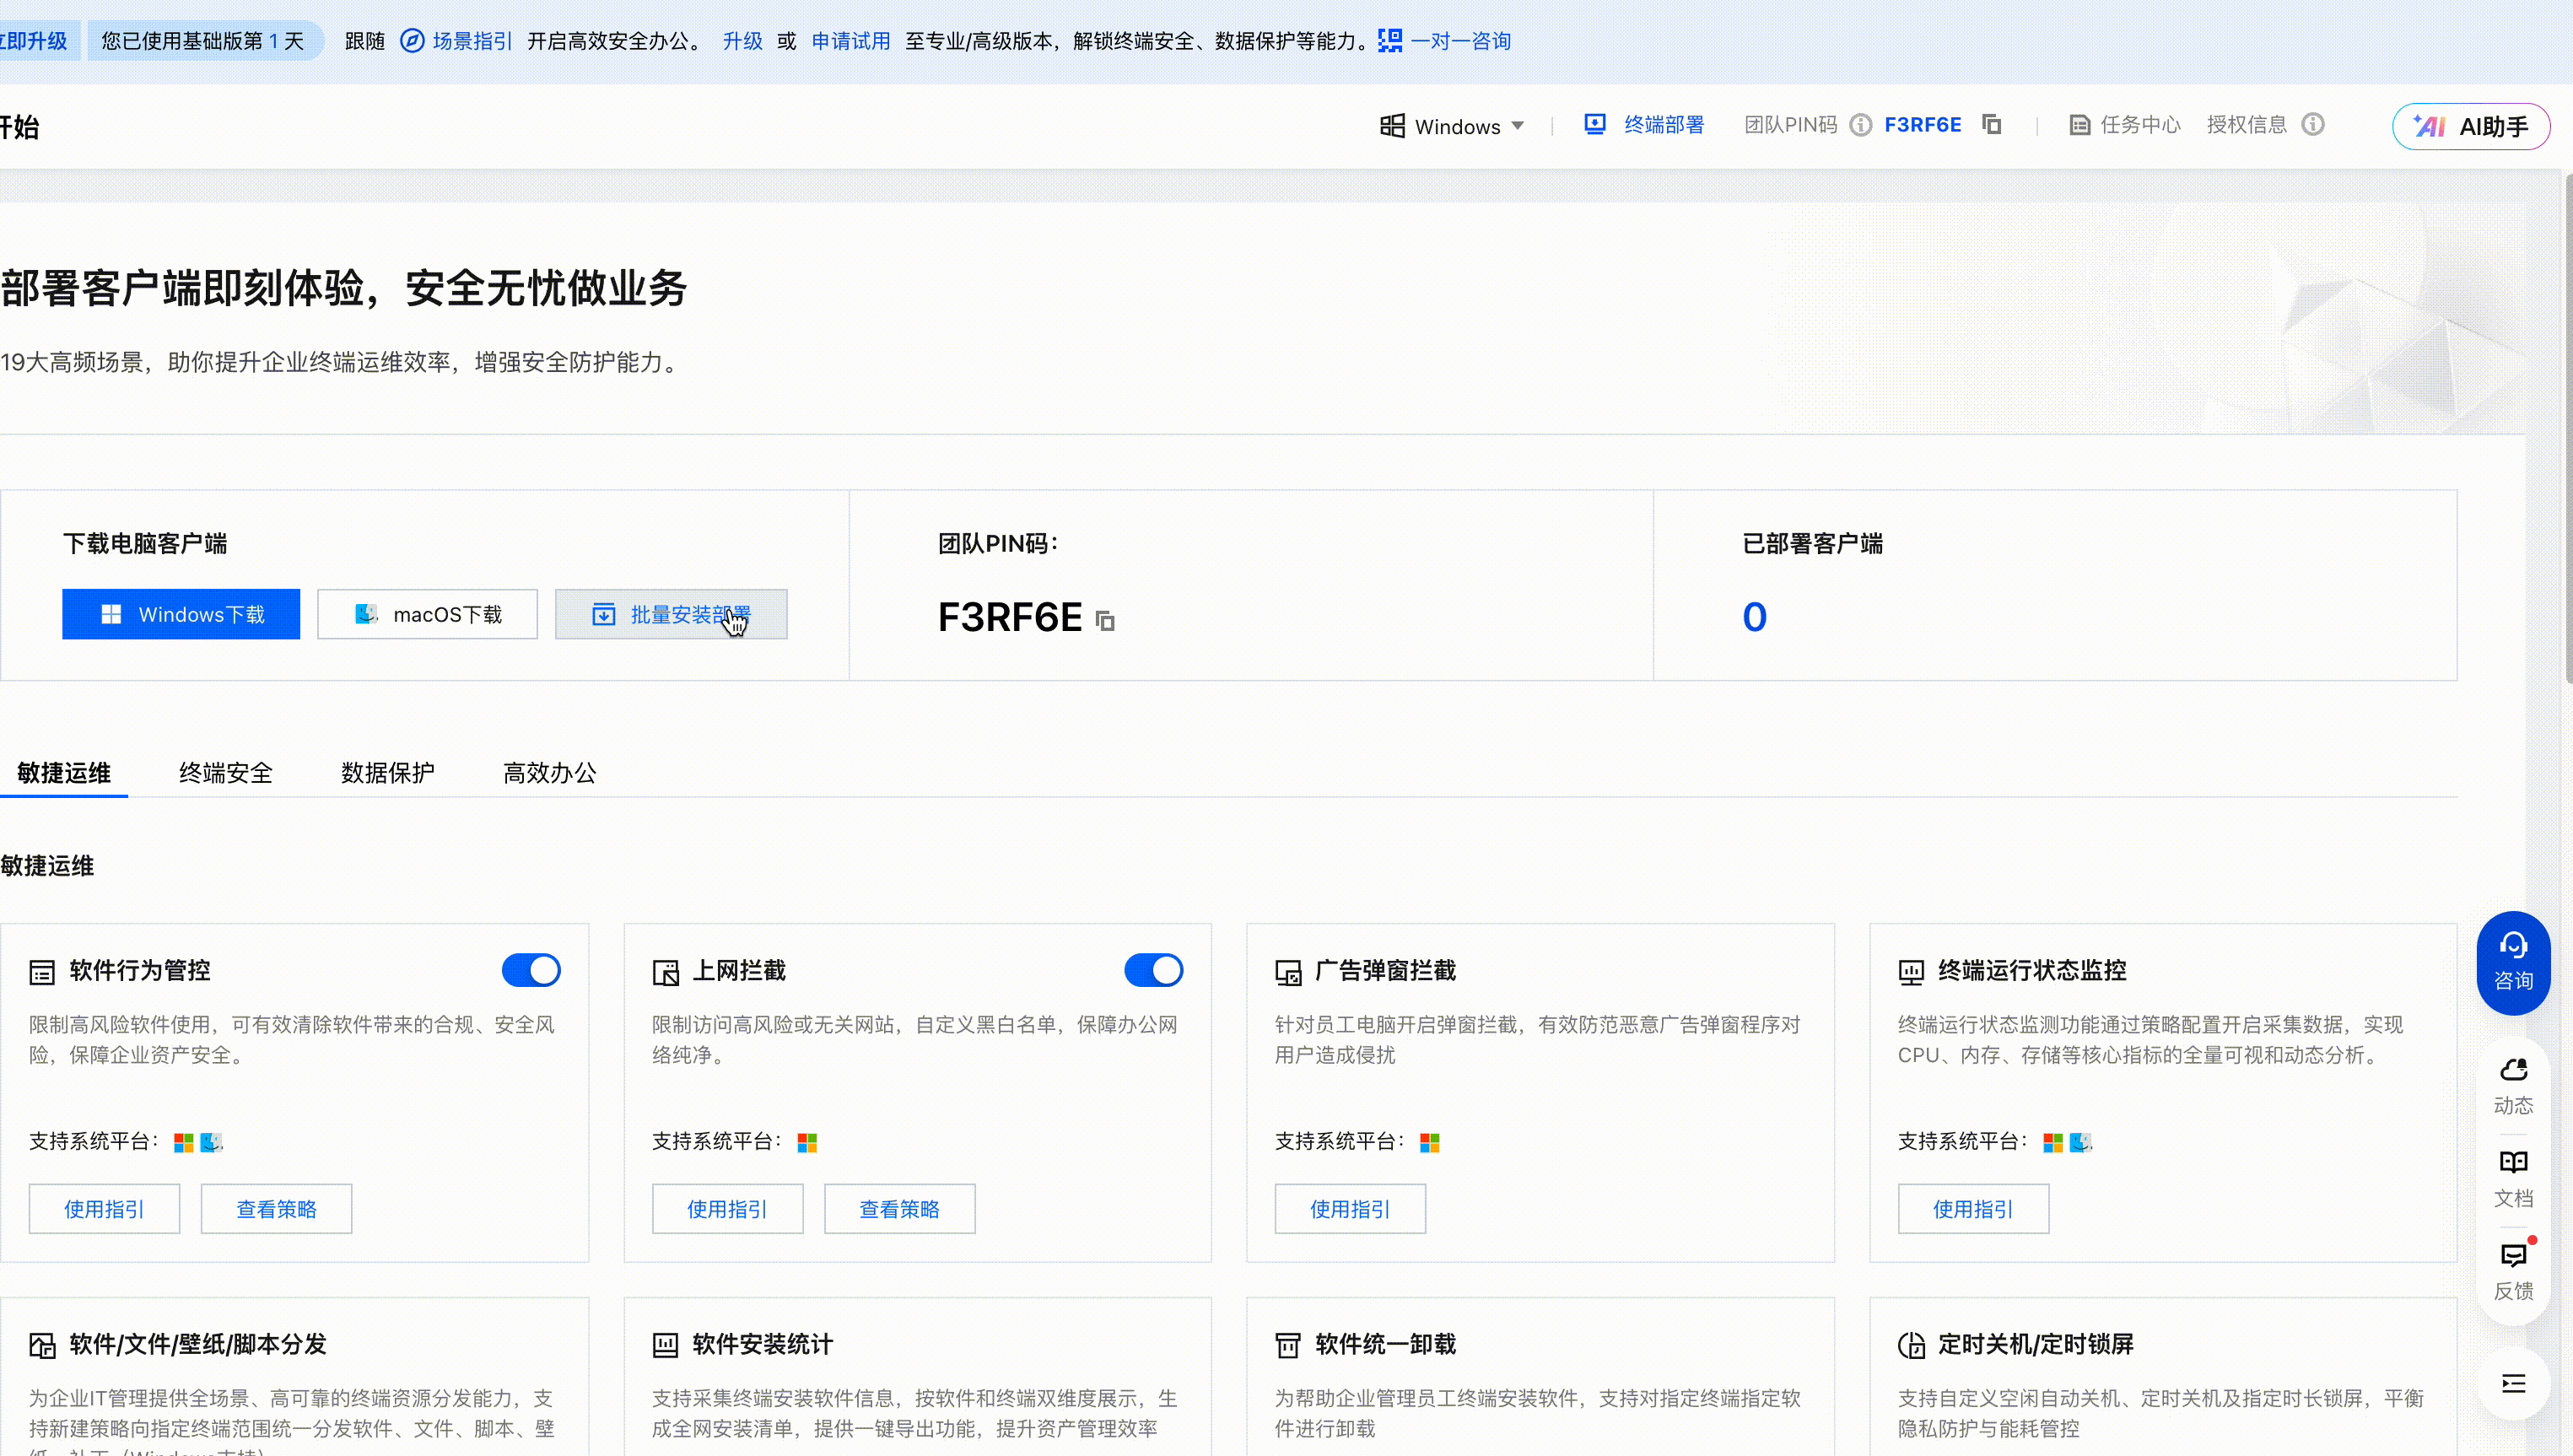Toggle 软件行为管控 switch off
Screen dimensions: 2573x1456
(x=531, y=970)
